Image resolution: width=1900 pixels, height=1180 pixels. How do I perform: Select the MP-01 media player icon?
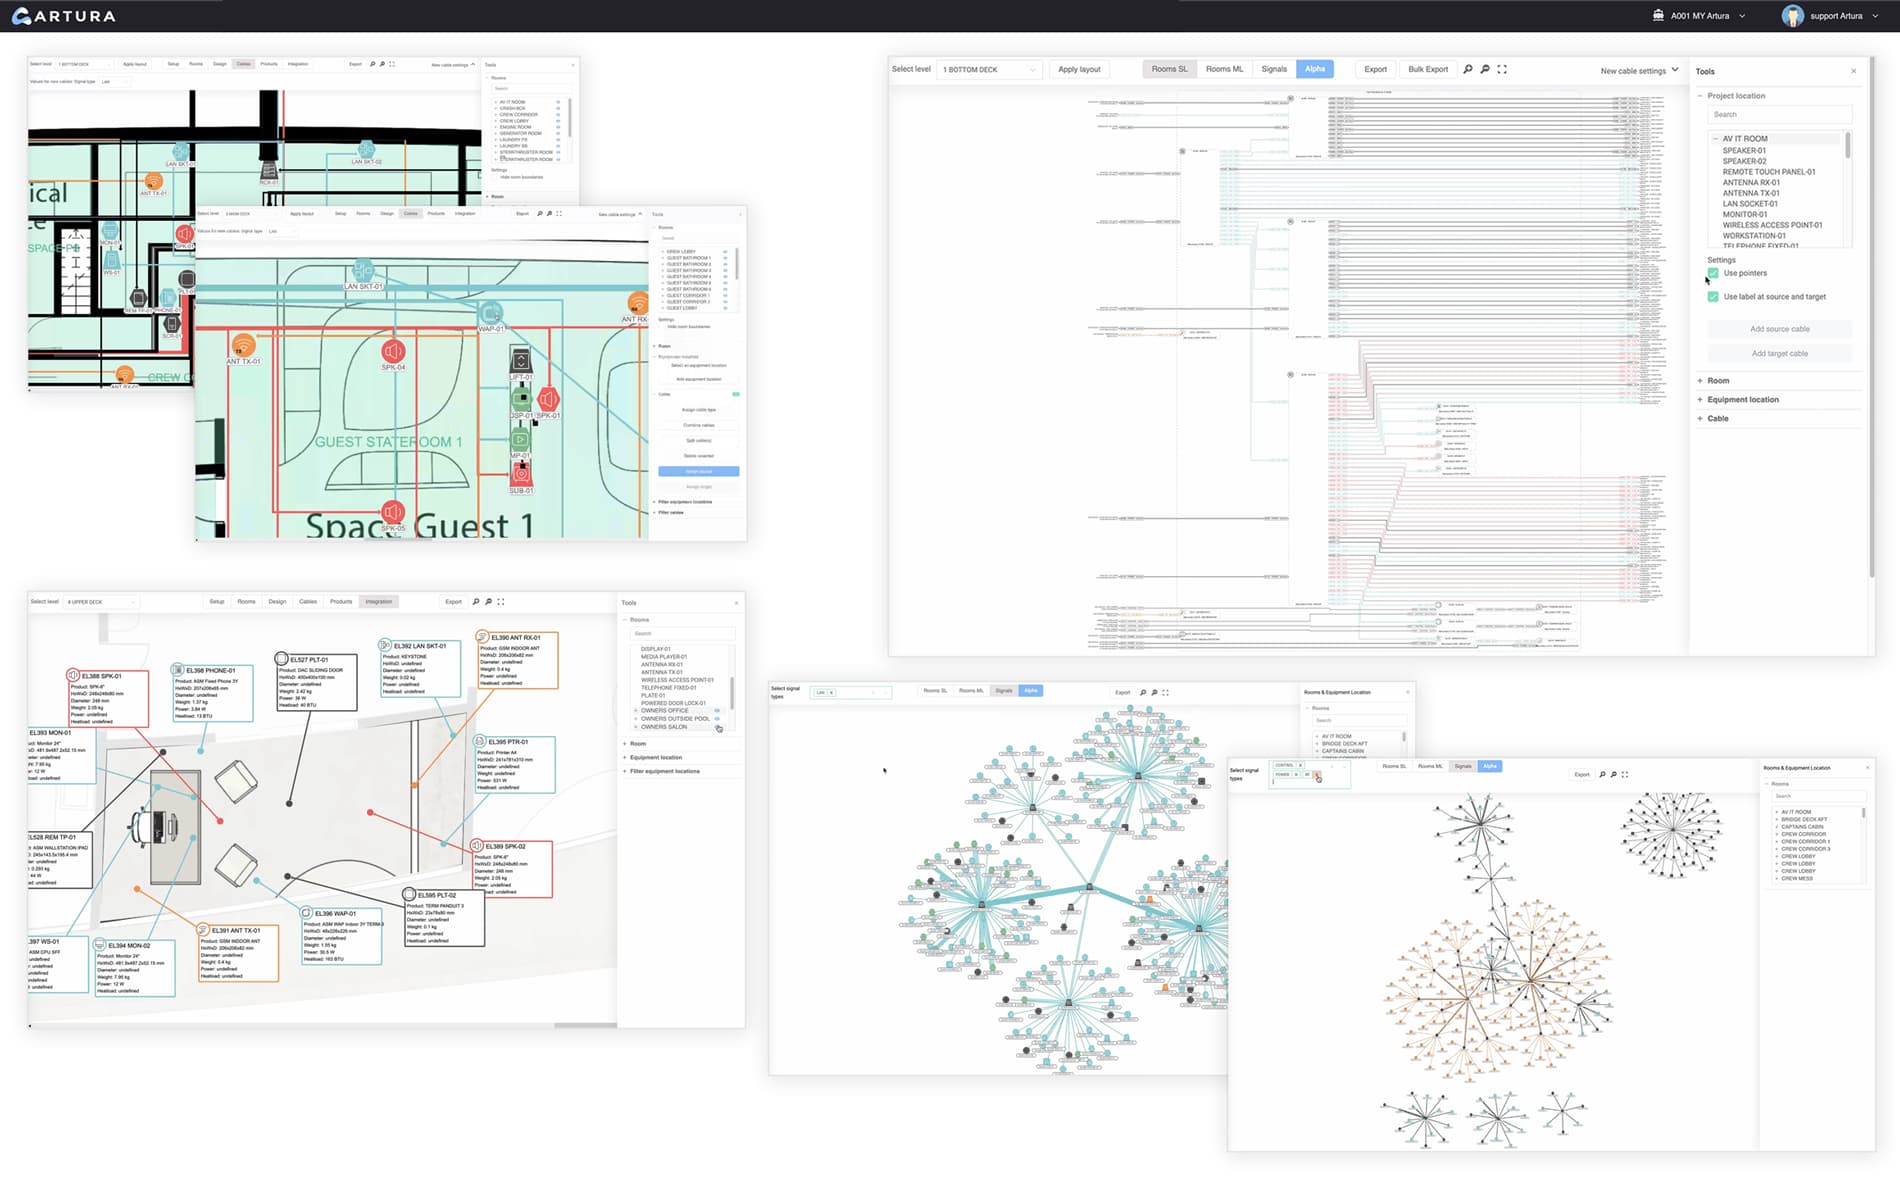click(x=520, y=438)
